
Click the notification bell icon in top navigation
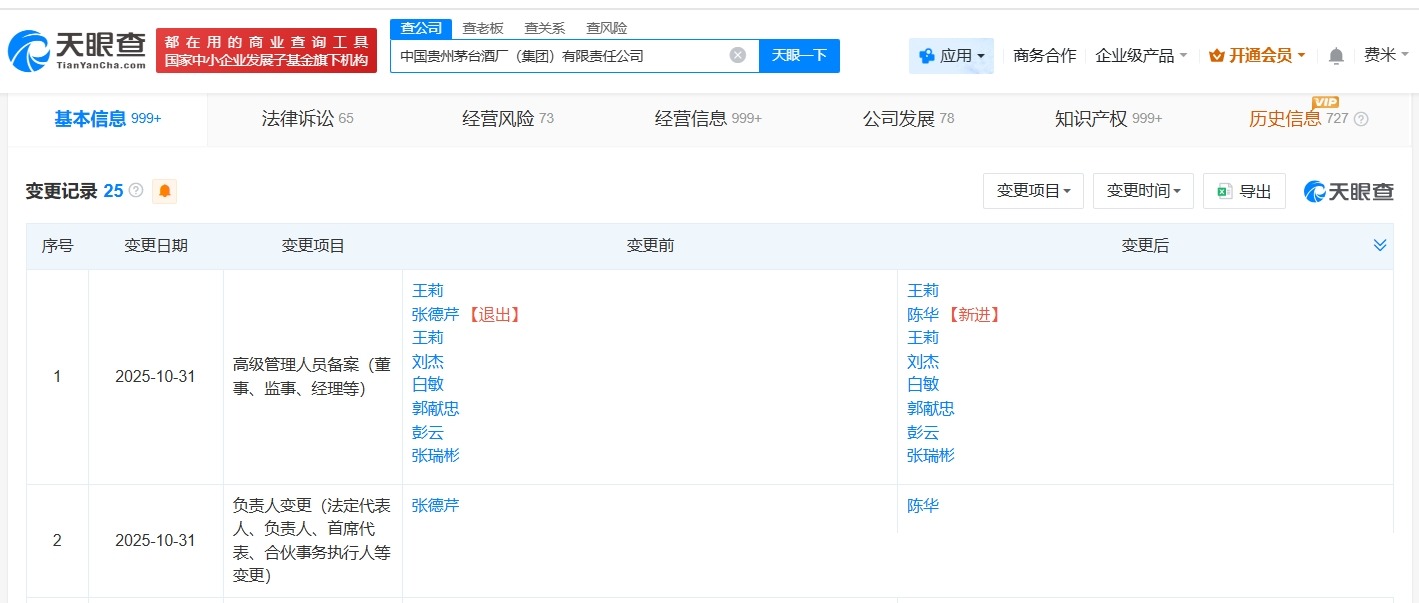1334,56
